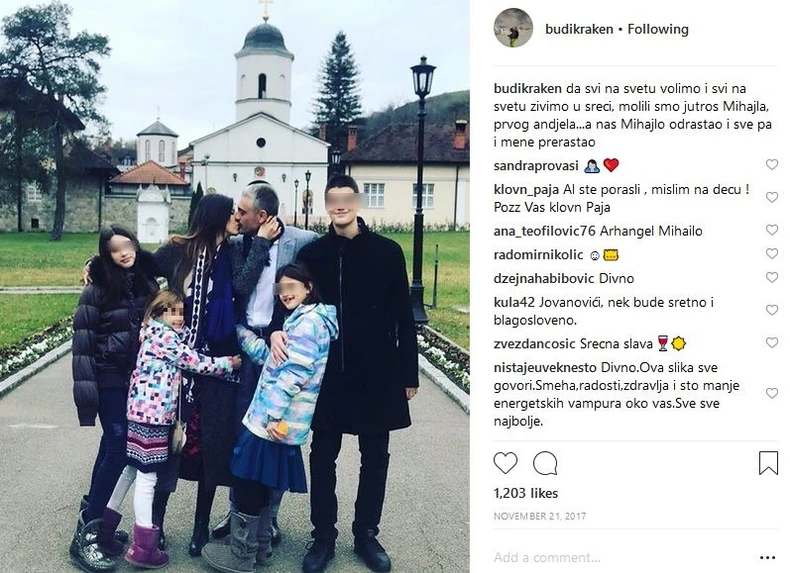The image size is (790, 573).
Task: Focus the Add a comment field
Action: point(622,557)
